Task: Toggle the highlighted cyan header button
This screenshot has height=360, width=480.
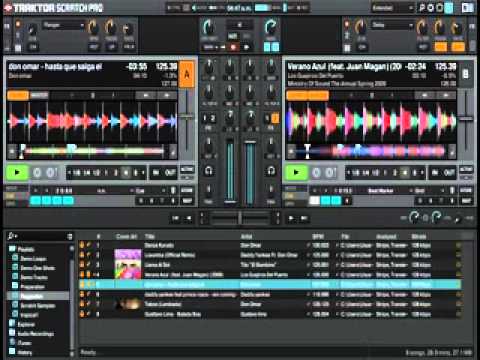Action: [449, 8]
